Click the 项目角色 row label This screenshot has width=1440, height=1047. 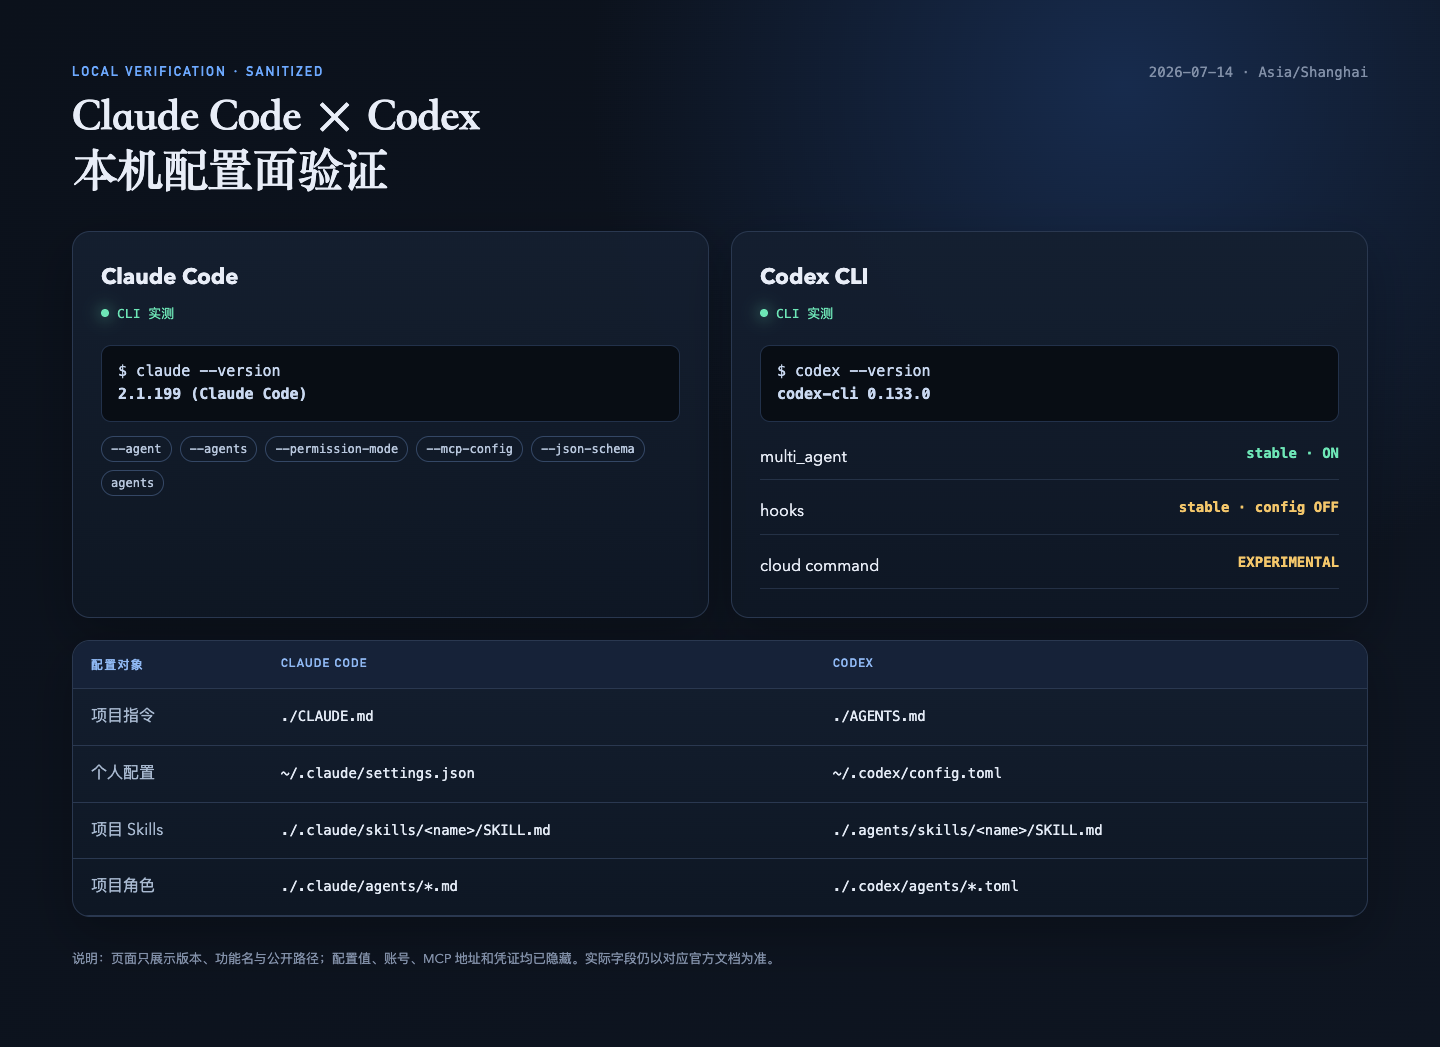coord(123,886)
